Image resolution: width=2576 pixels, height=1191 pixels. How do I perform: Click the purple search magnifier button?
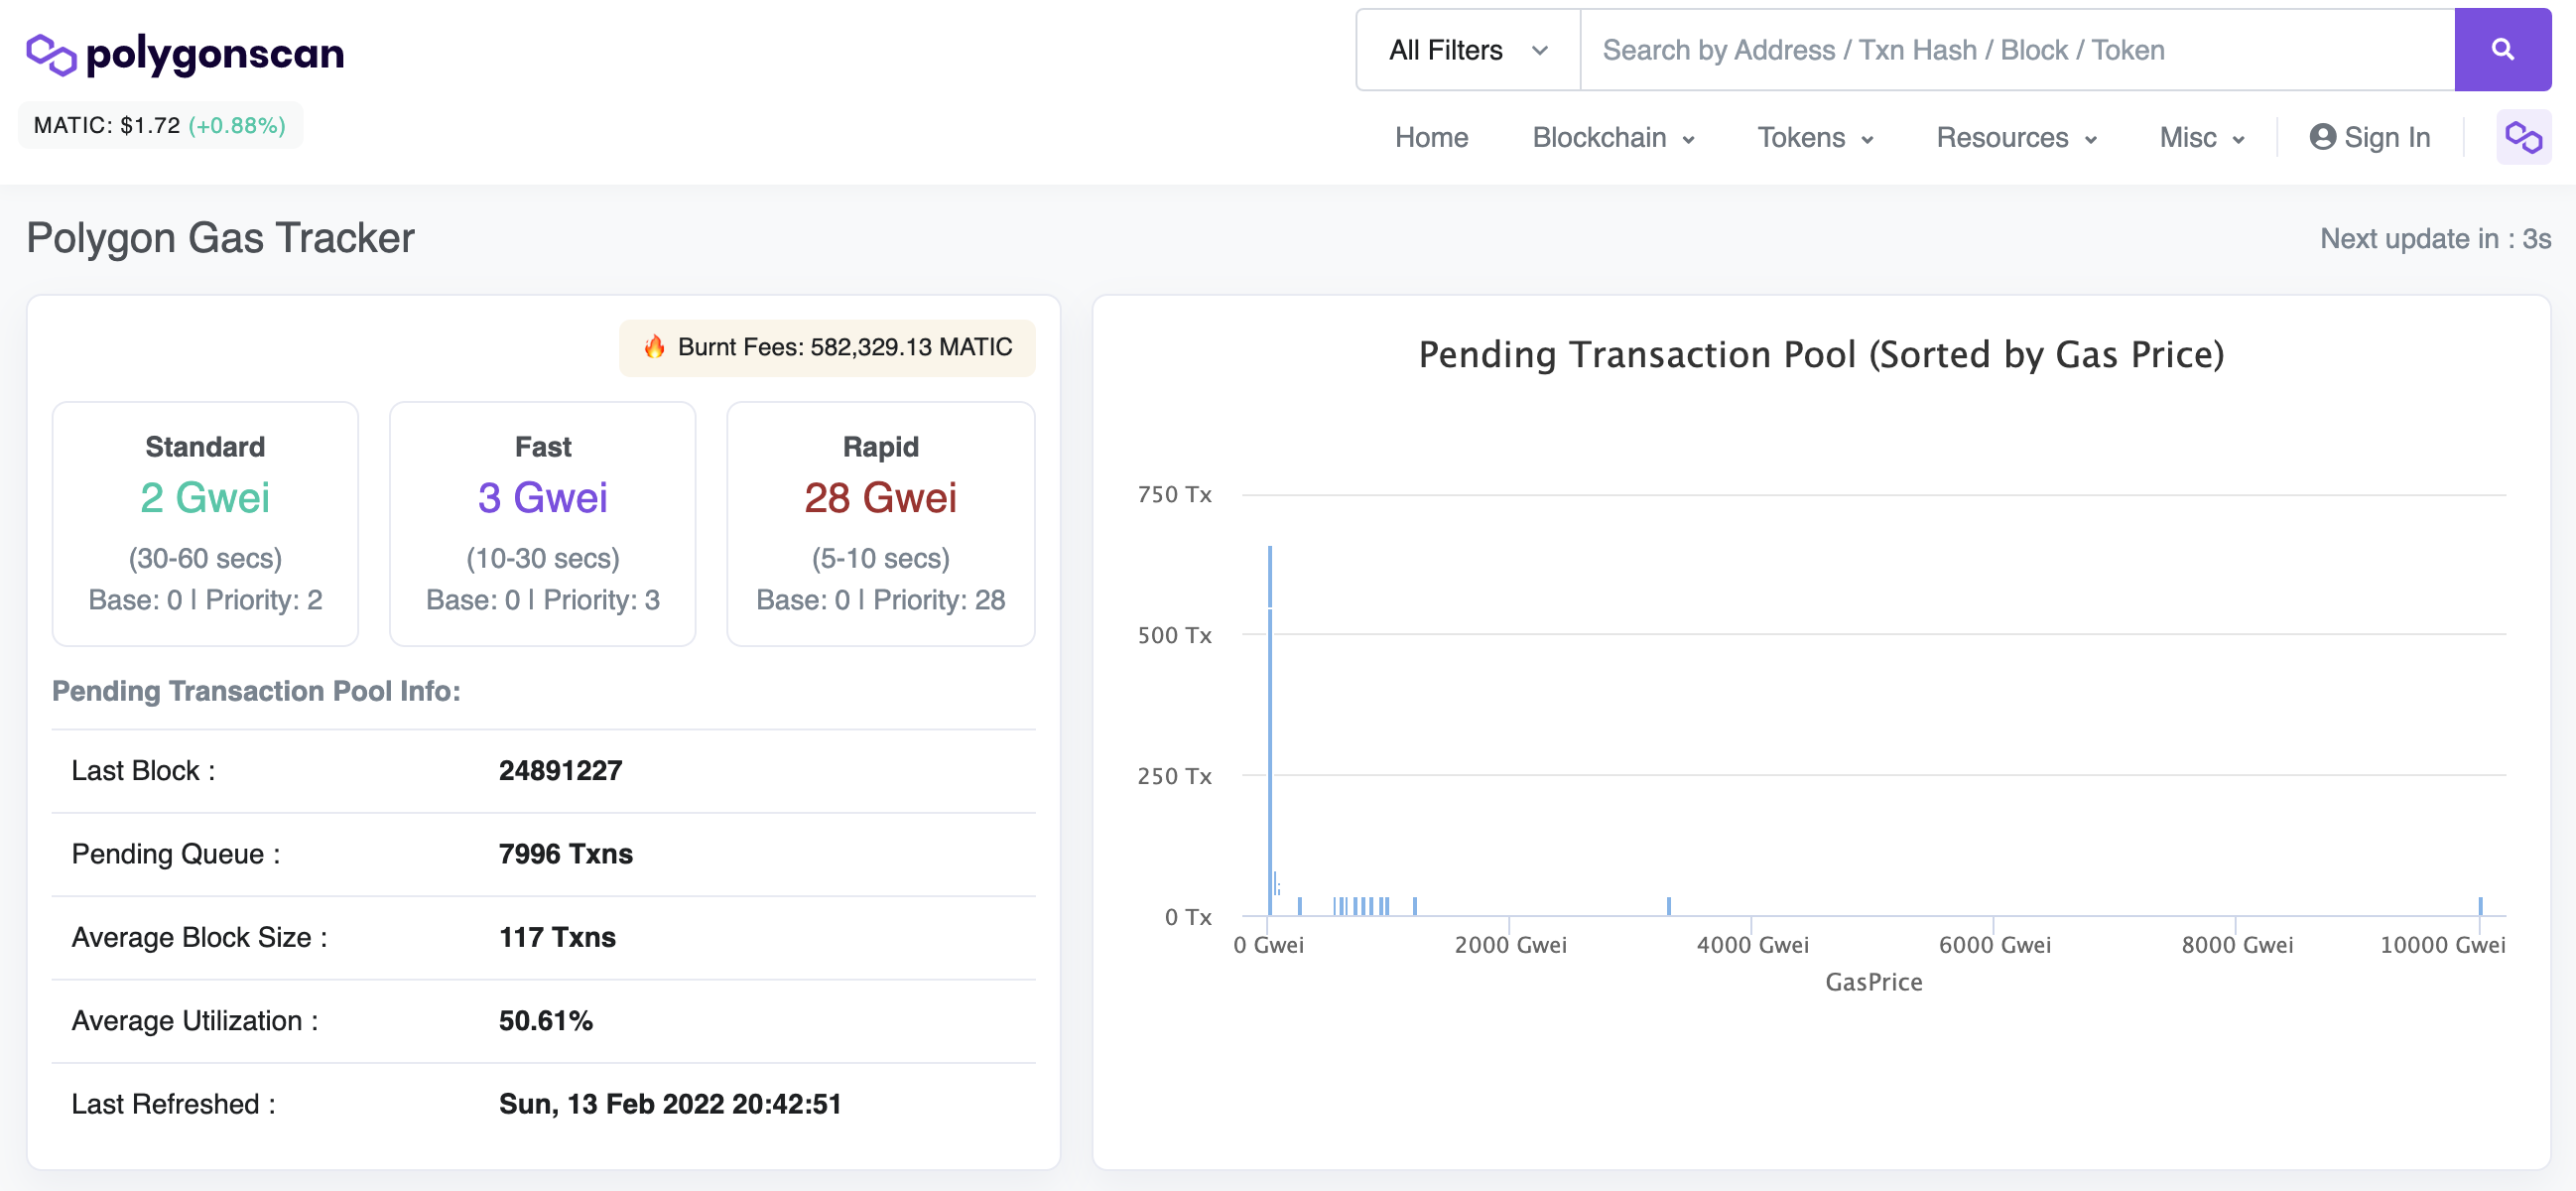pyautogui.click(x=2502, y=49)
